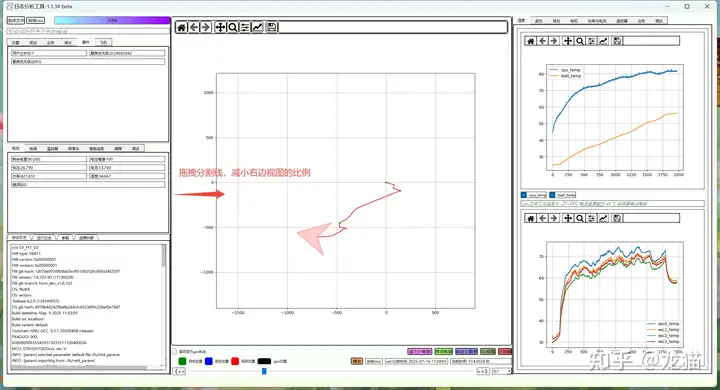
Task: Open curve editor icon above cpu_temp chart
Action: point(603,41)
